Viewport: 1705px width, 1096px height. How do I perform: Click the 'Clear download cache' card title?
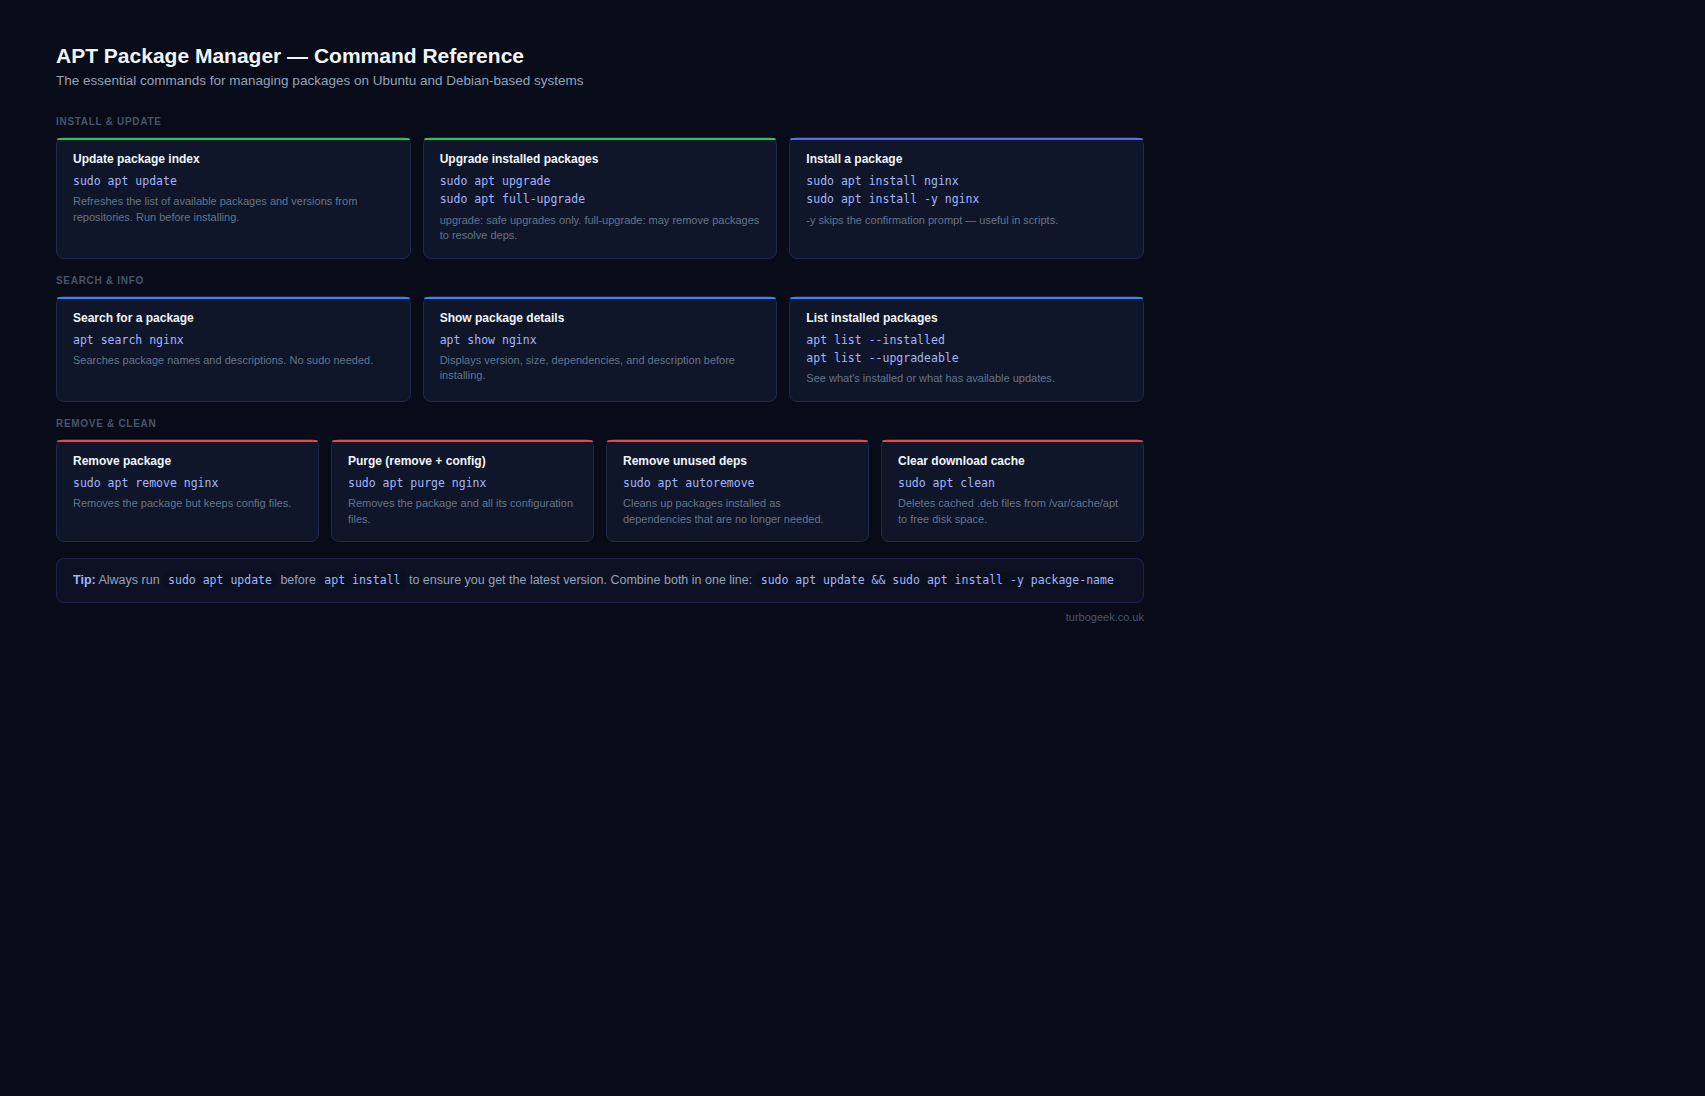point(961,461)
